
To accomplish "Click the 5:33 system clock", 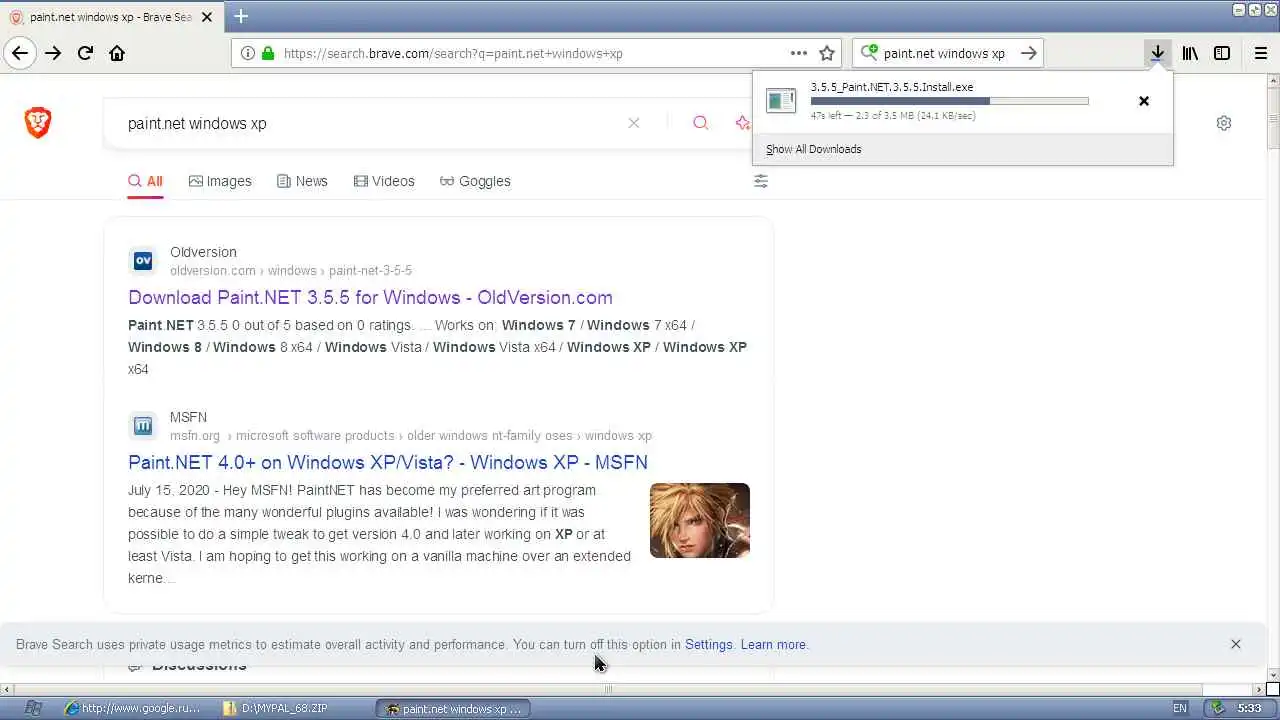I will 1250,708.
